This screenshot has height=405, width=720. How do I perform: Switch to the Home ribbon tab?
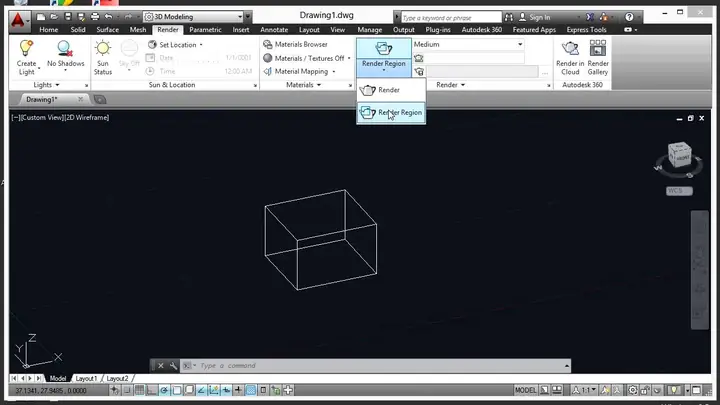coord(49,29)
